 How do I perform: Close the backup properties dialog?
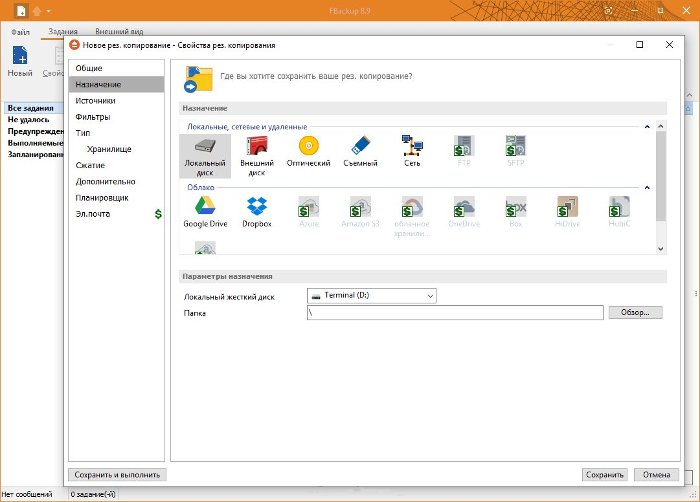coord(669,45)
